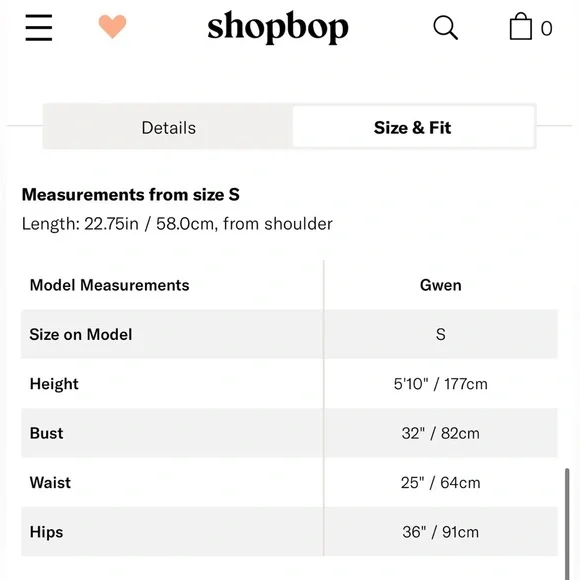
Task: Click the Waist value 25" / 64cm
Action: coord(441,483)
